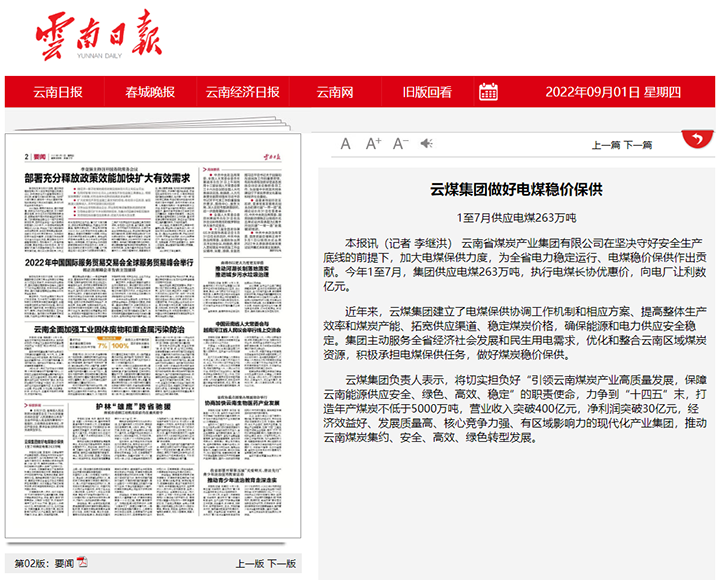Viewport: 720px width, 580px height.
Task: Go to the 云南网 tab
Action: pos(335,92)
